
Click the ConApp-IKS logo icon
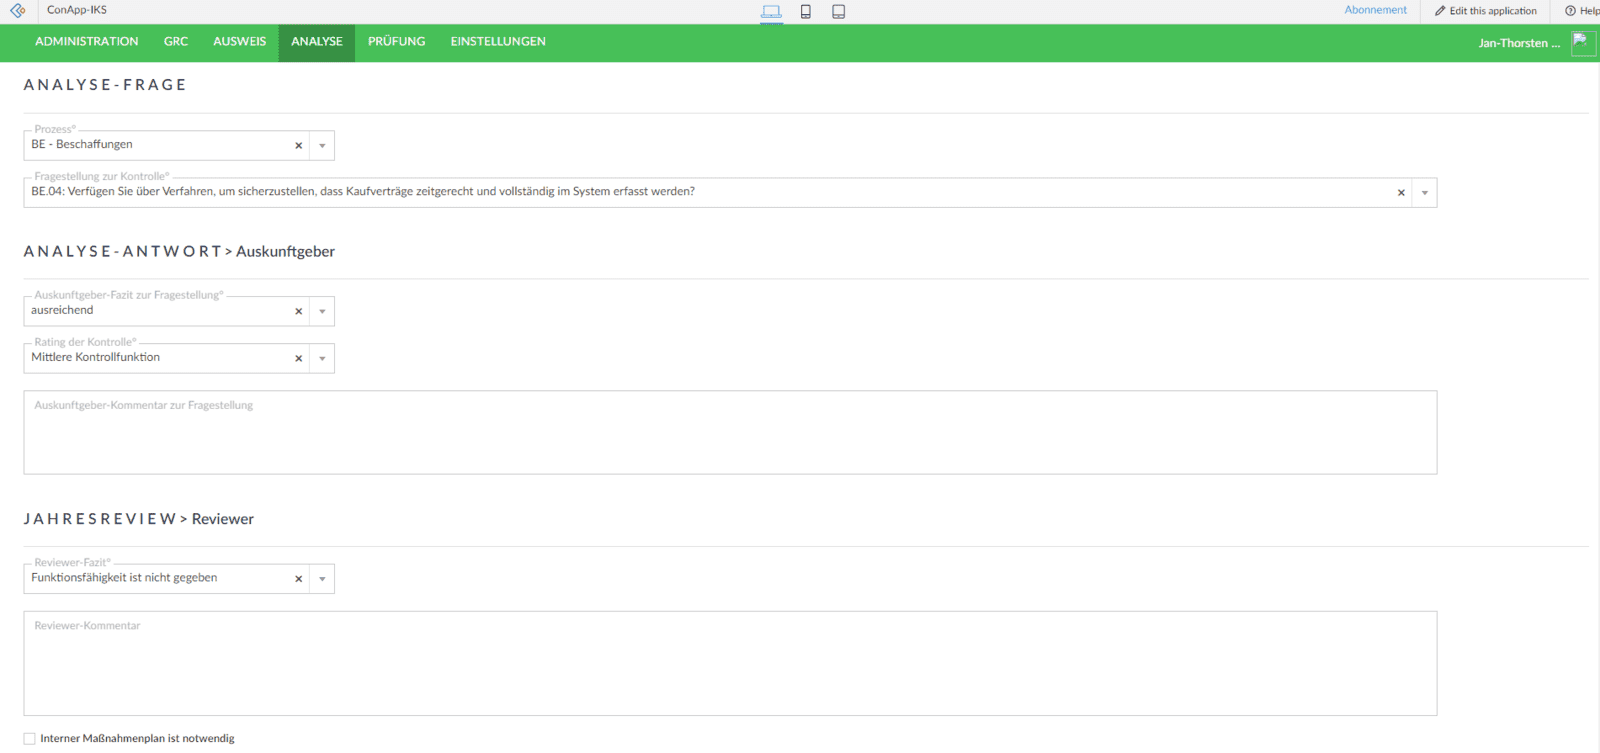tap(18, 11)
